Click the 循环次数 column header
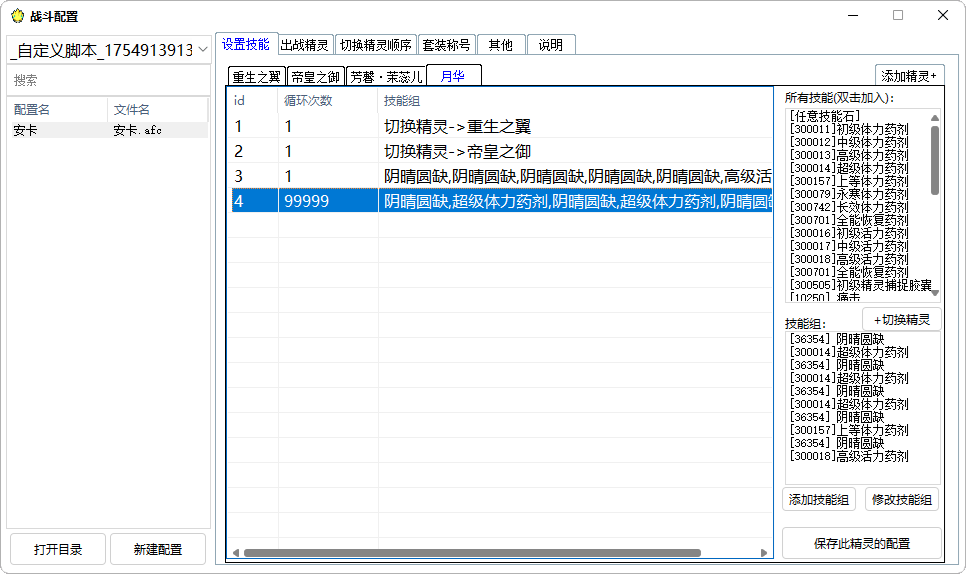Image resolution: width=966 pixels, height=574 pixels. pyautogui.click(x=327, y=100)
